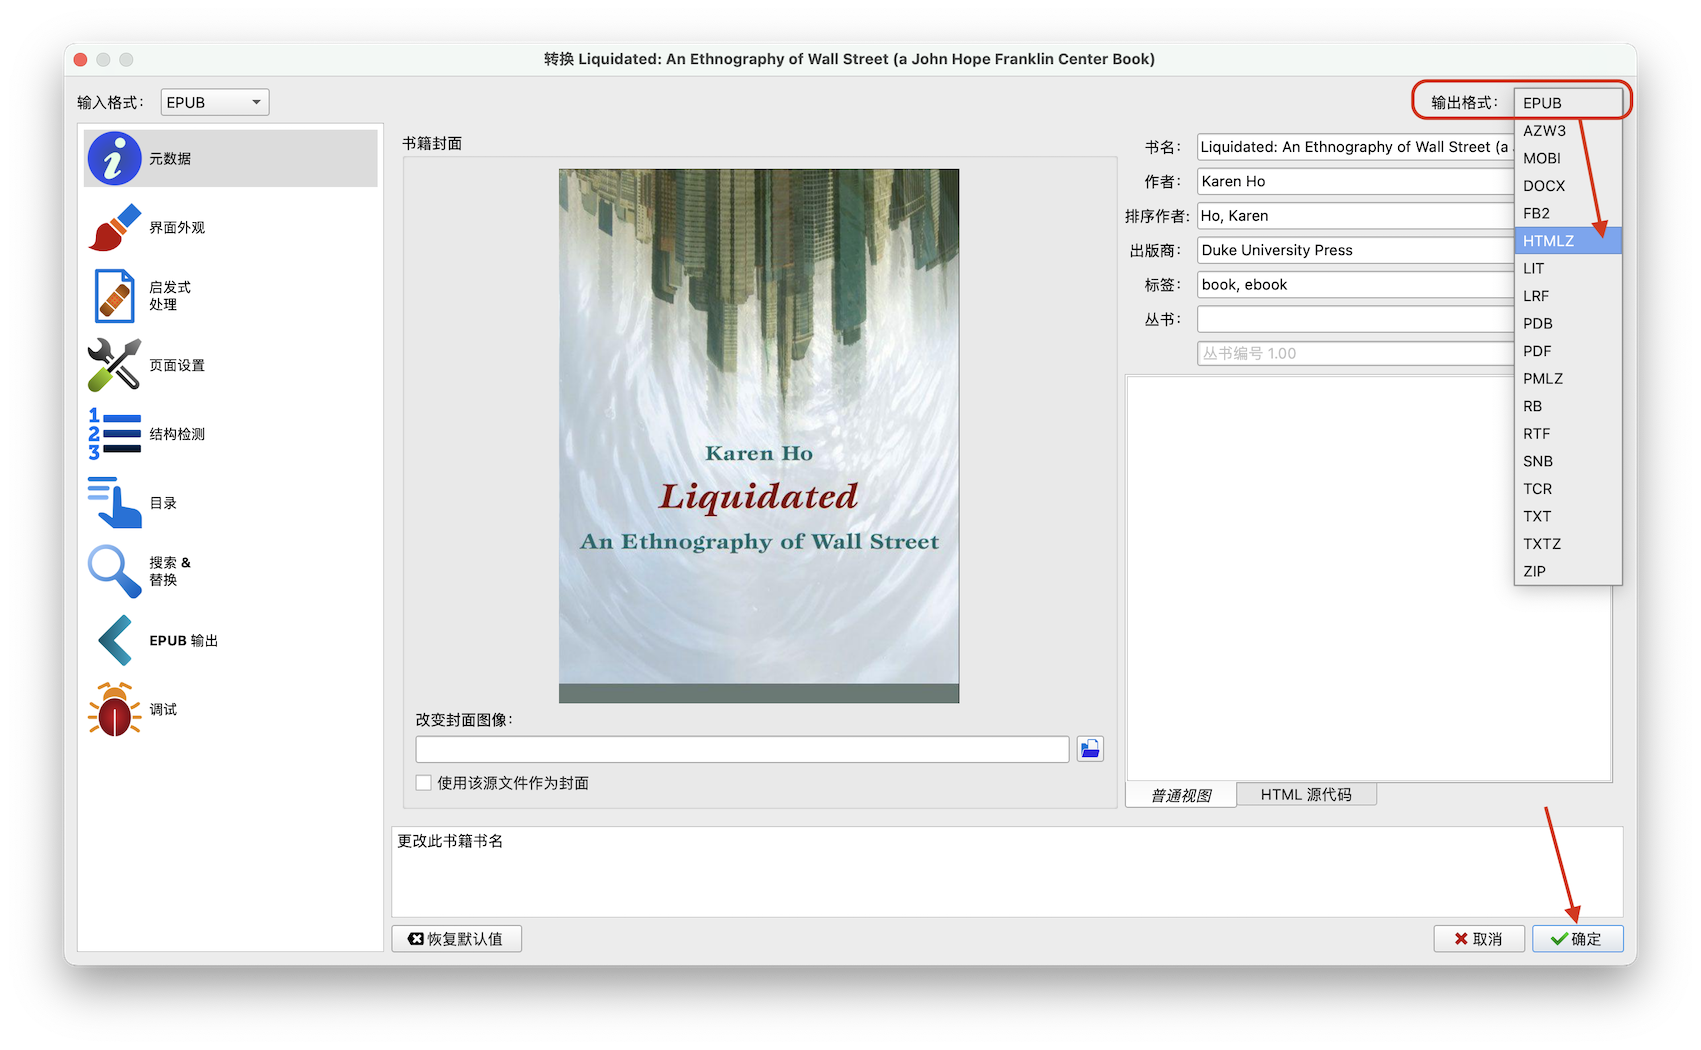The image size is (1701, 1050).
Task: Select the 页面设置 page setup icon
Action: (x=113, y=364)
